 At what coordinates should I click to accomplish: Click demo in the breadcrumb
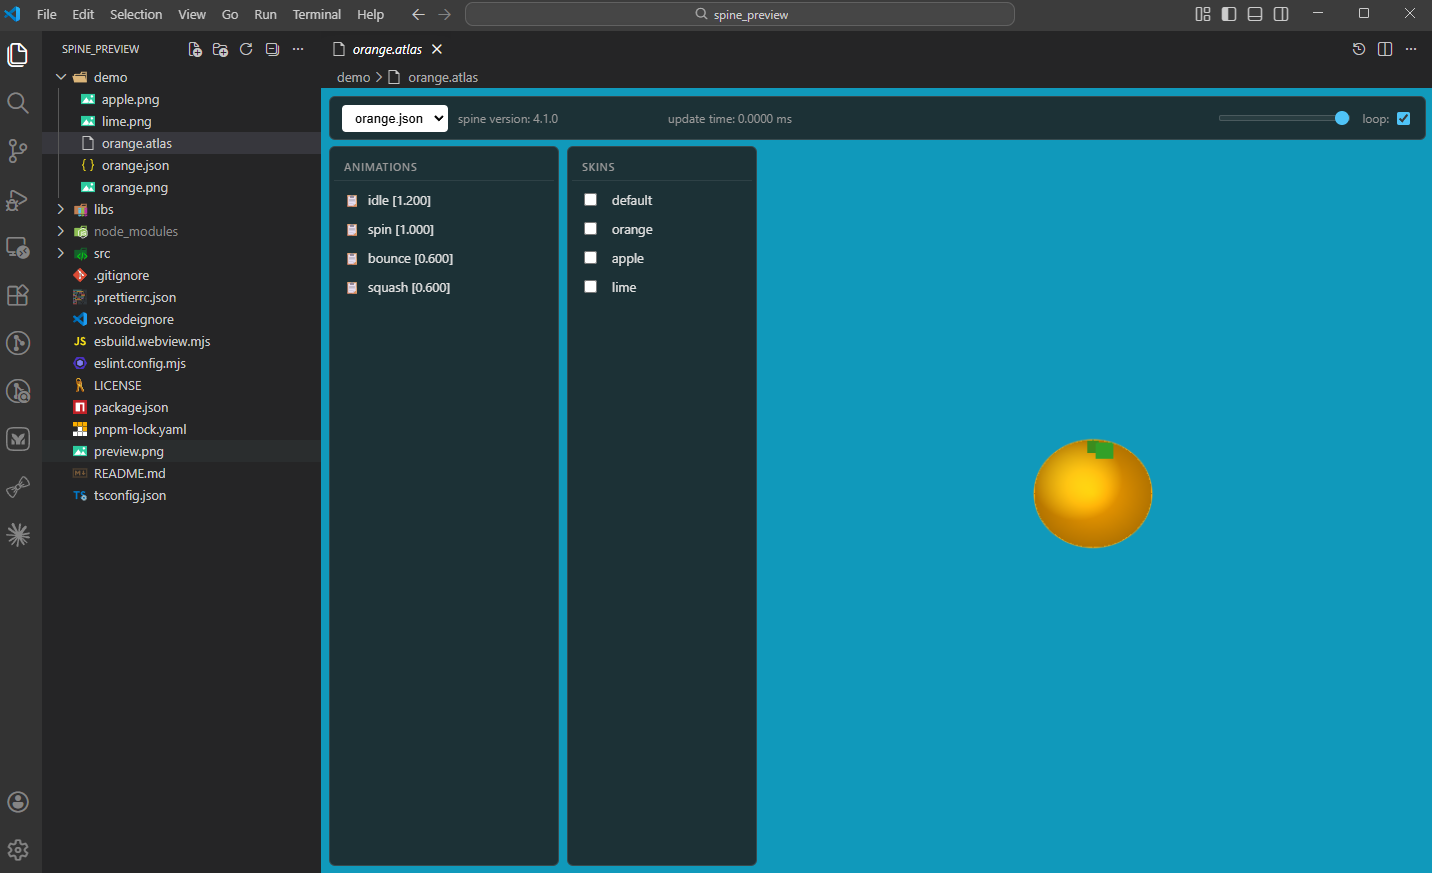pyautogui.click(x=354, y=77)
